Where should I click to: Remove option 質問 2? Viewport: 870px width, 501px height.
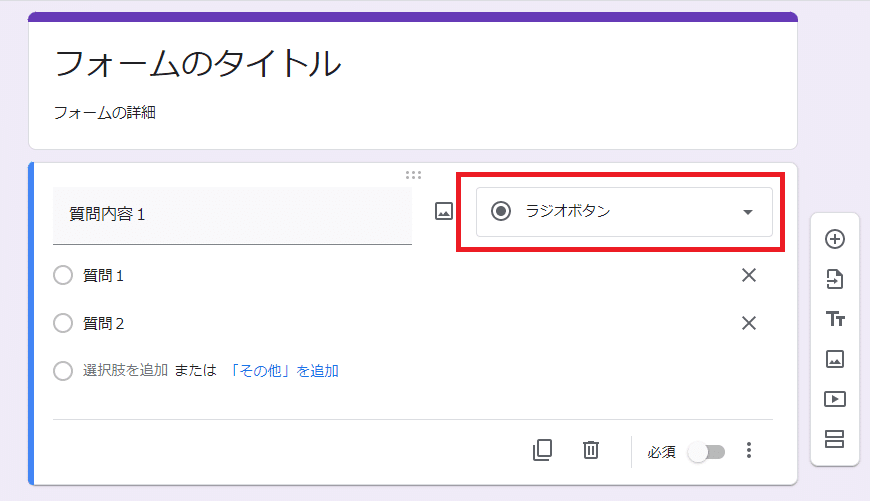point(748,323)
